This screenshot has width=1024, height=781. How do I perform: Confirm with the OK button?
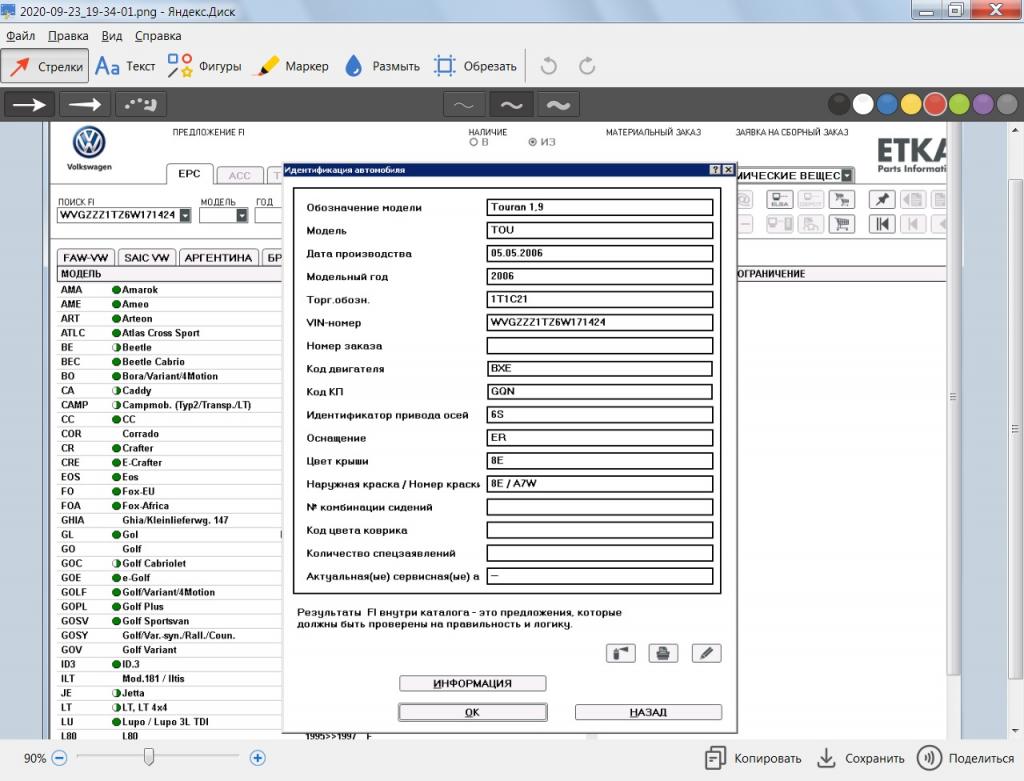coord(472,712)
